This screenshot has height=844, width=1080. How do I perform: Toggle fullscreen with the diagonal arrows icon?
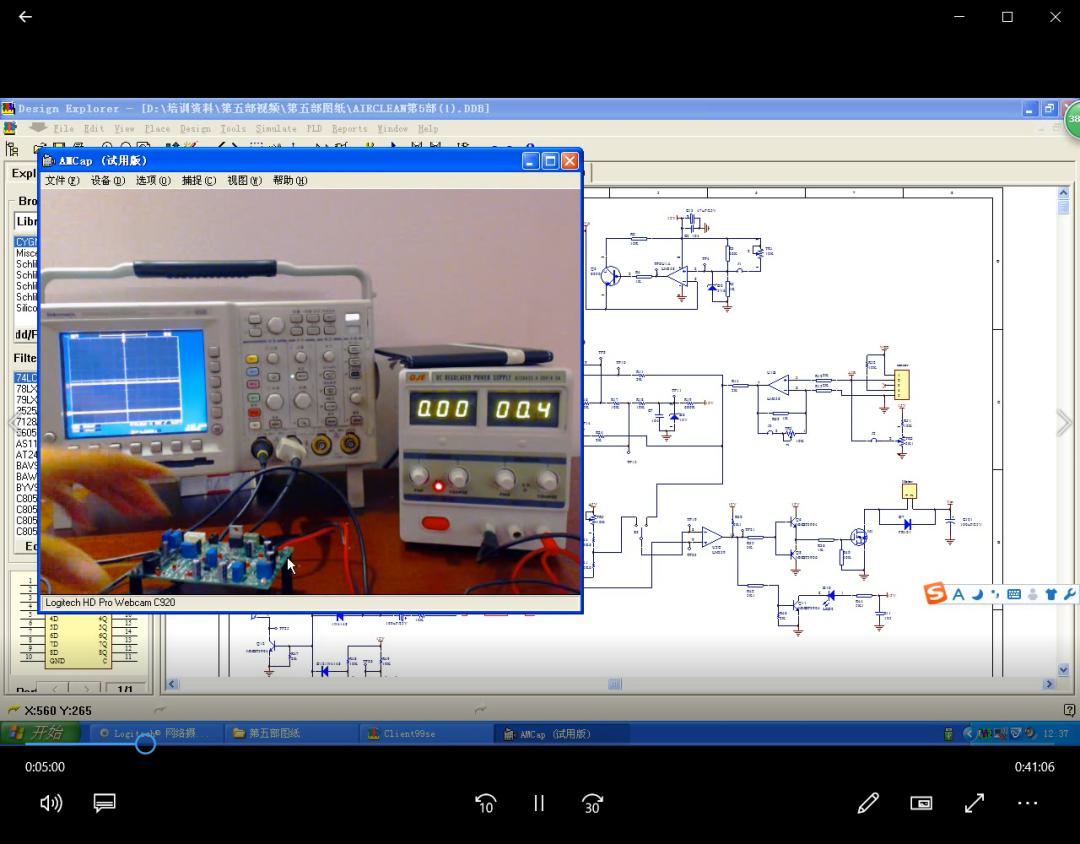coord(974,803)
